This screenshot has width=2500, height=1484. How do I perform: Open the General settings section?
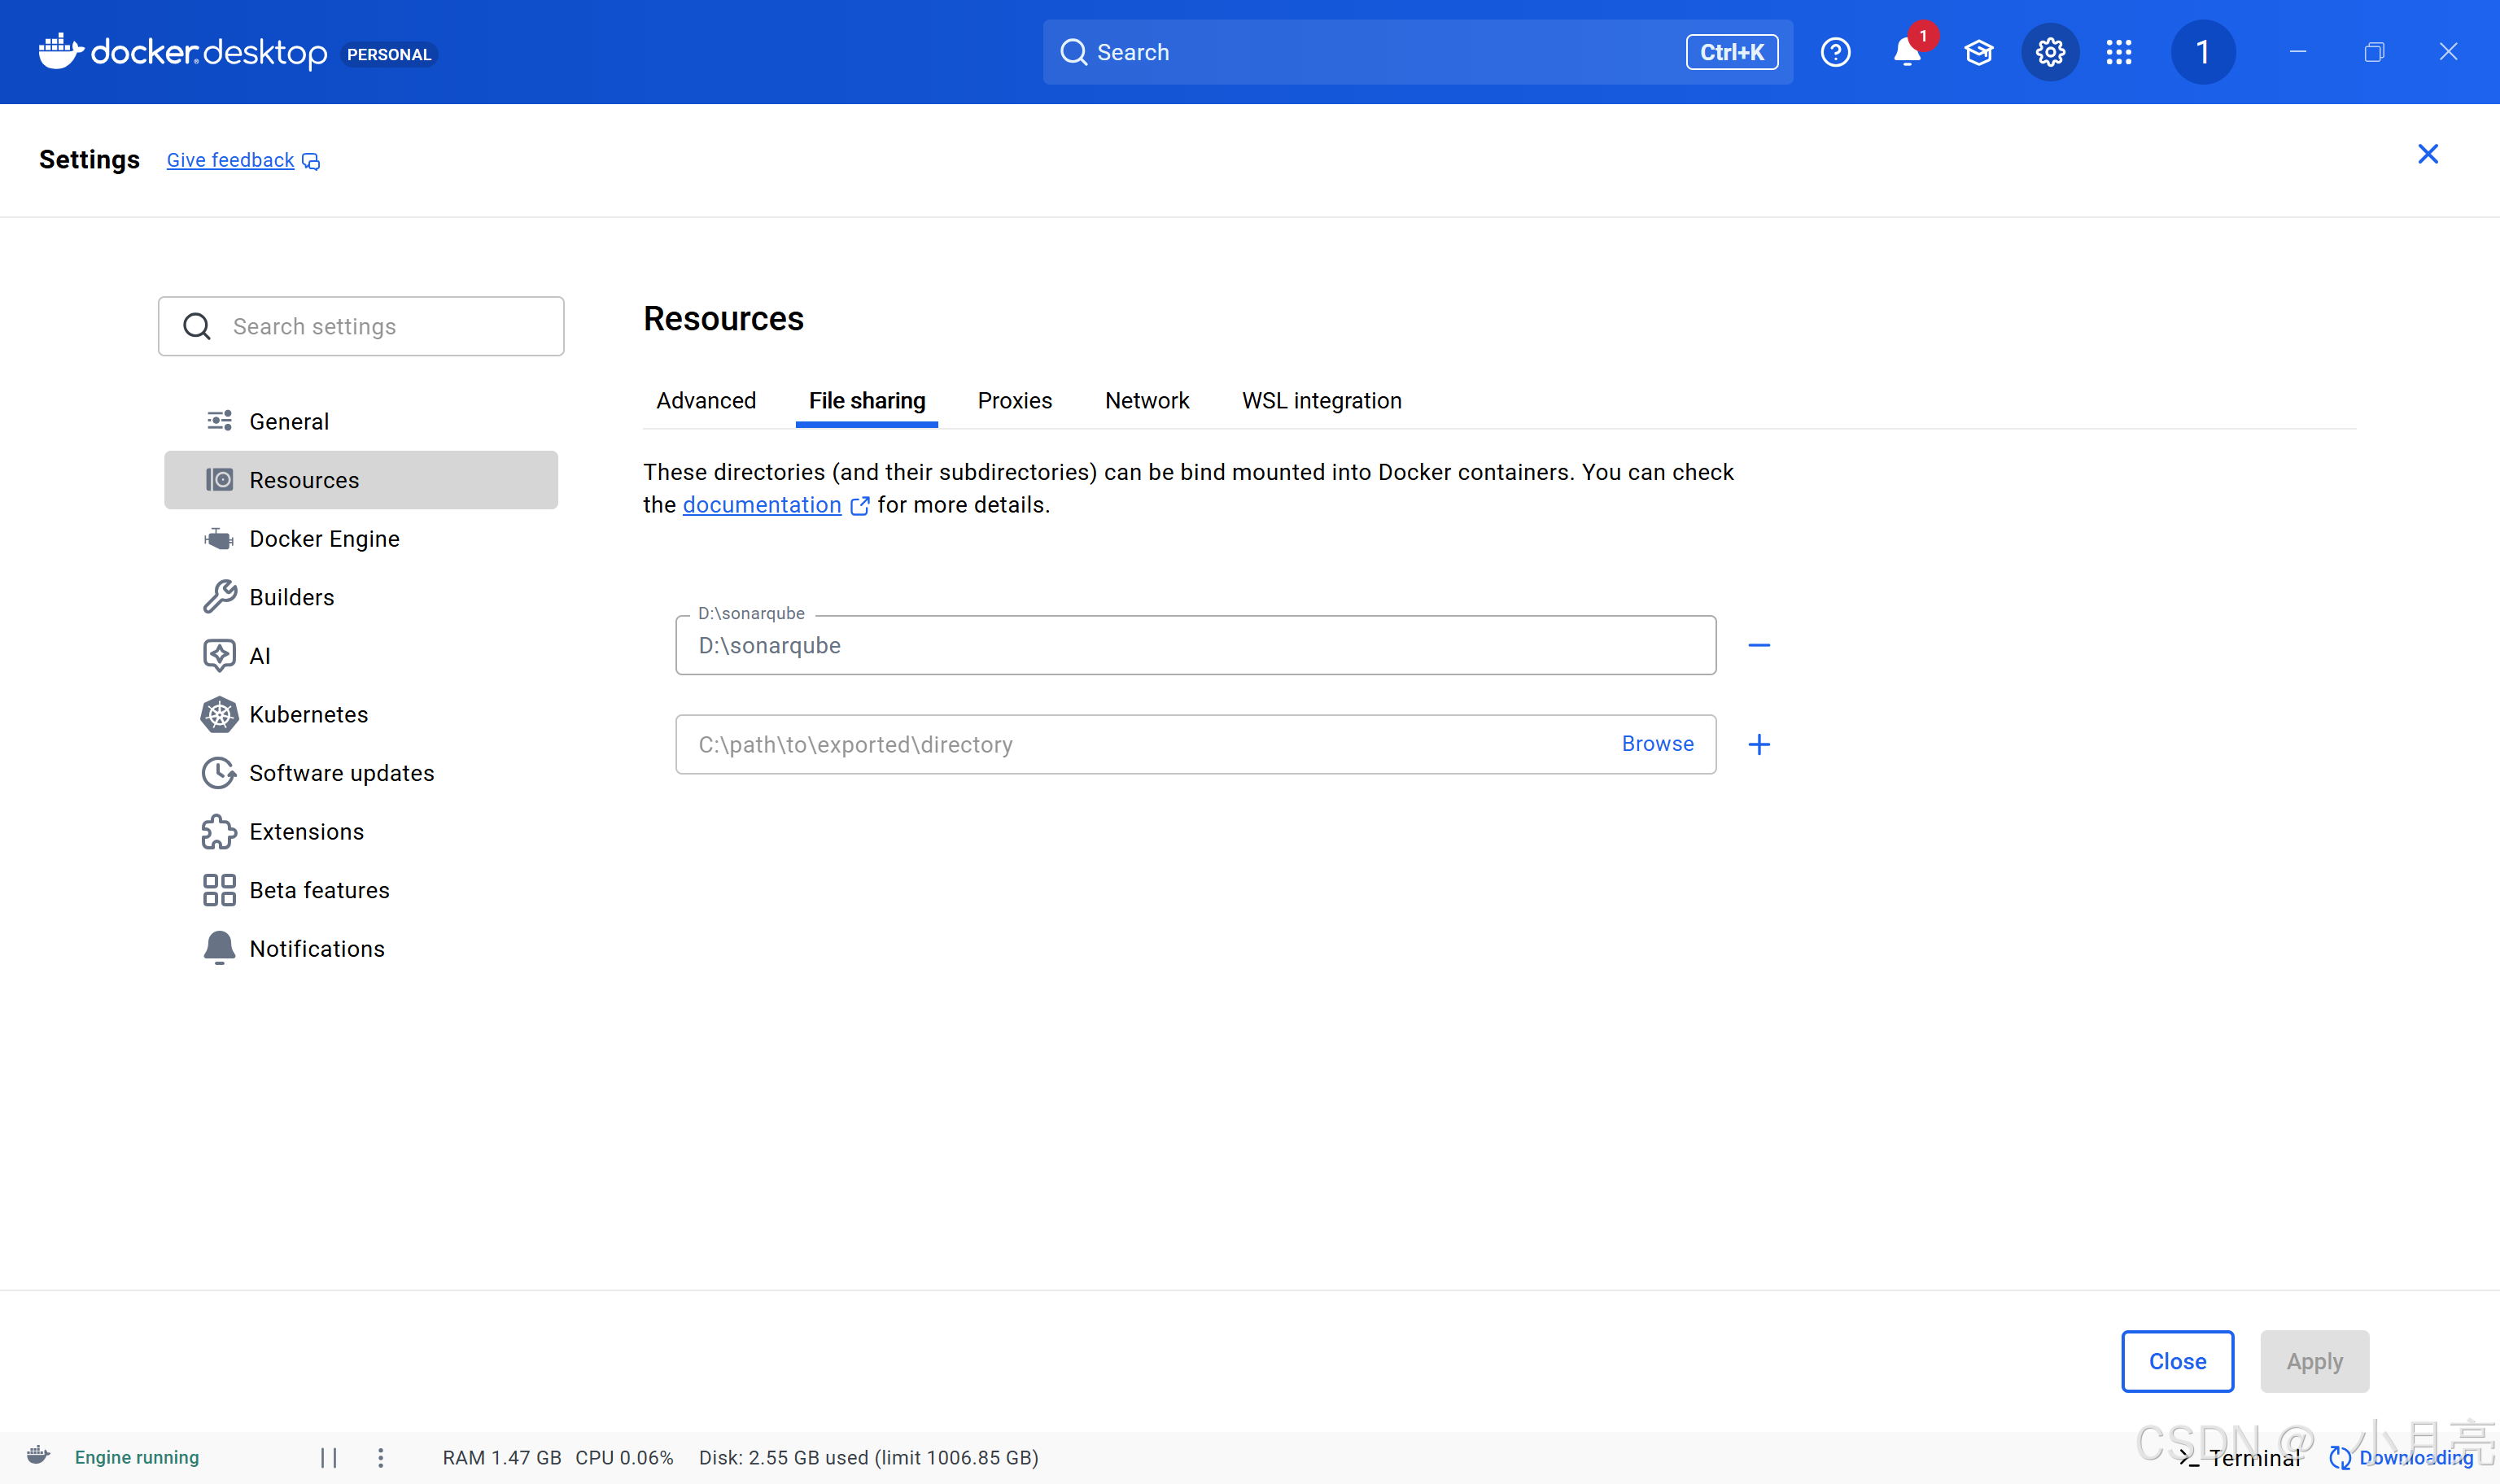(x=361, y=422)
